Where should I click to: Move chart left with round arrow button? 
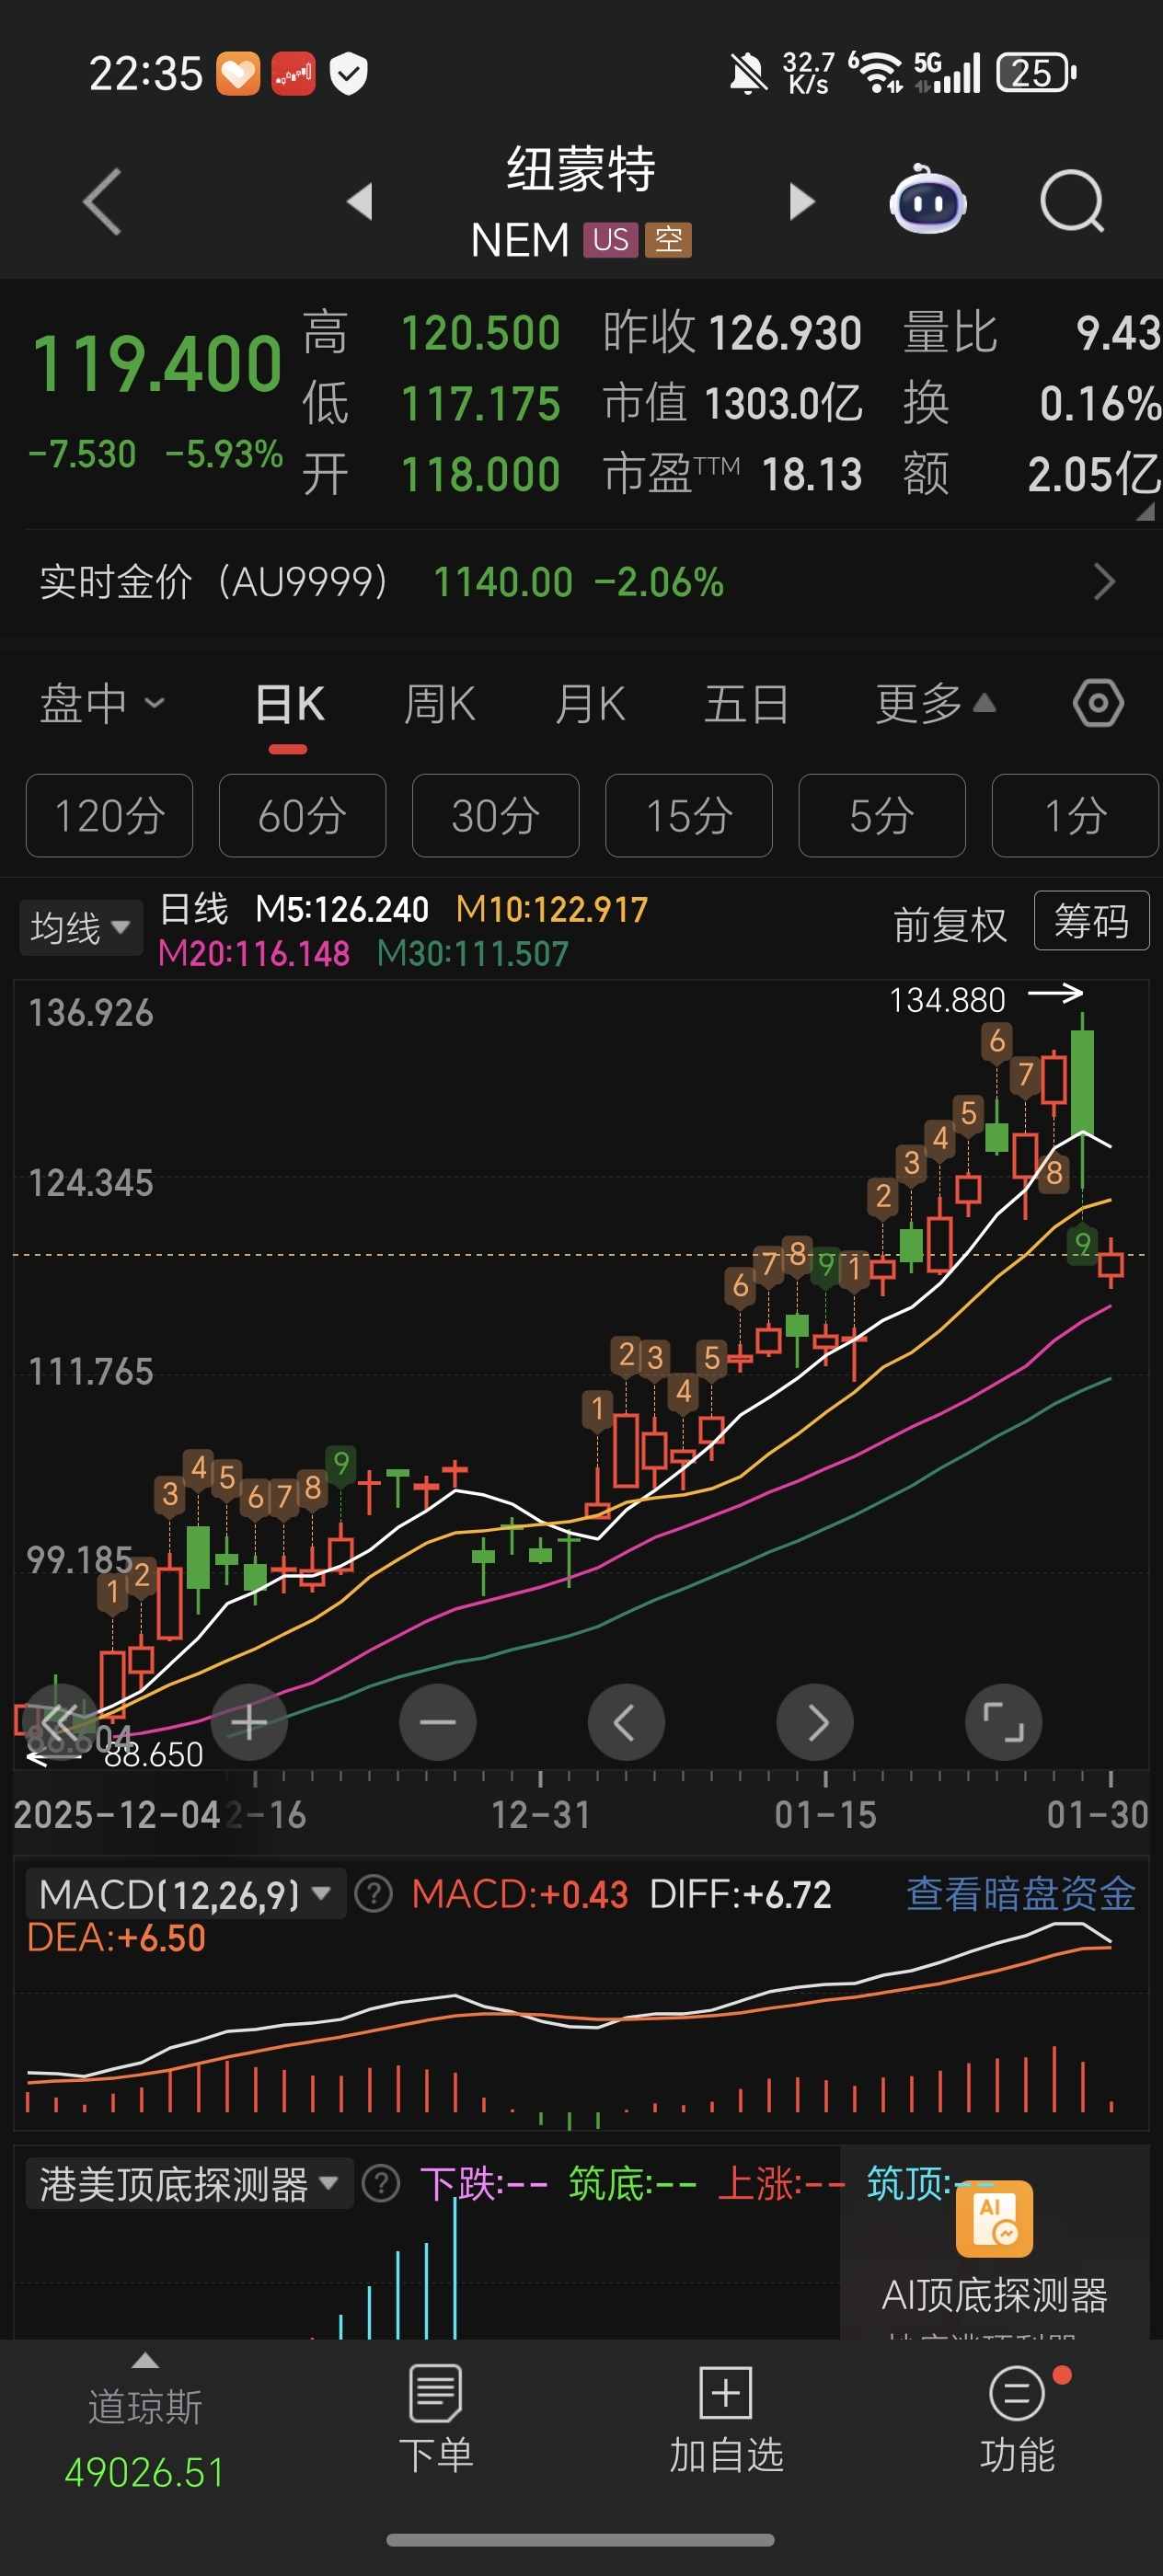click(626, 1722)
